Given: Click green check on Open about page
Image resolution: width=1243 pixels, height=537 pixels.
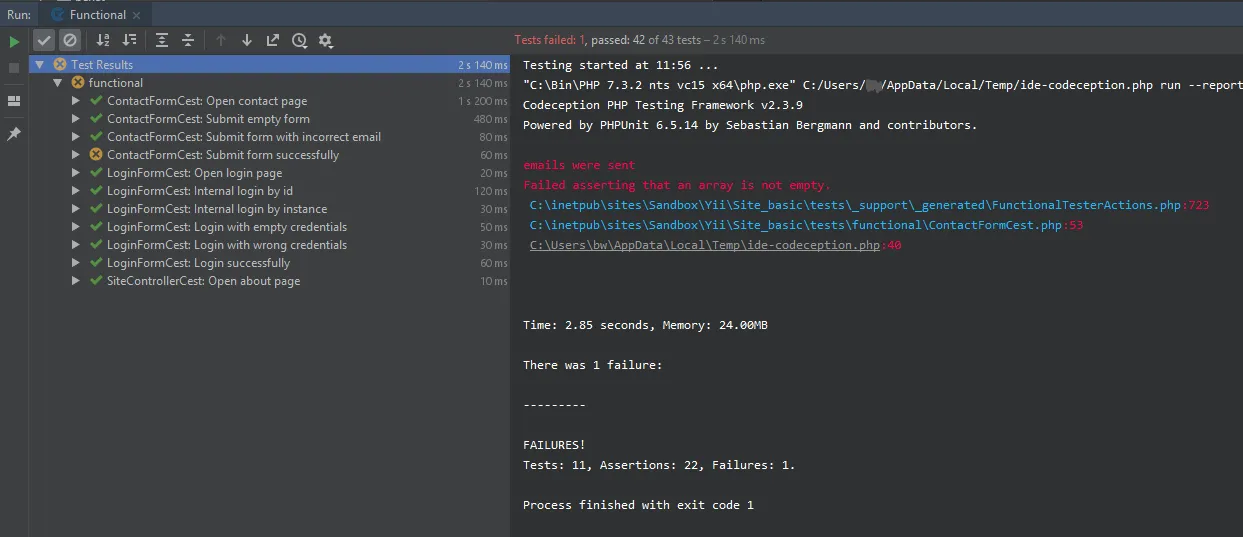Looking at the screenshot, I should click(96, 281).
